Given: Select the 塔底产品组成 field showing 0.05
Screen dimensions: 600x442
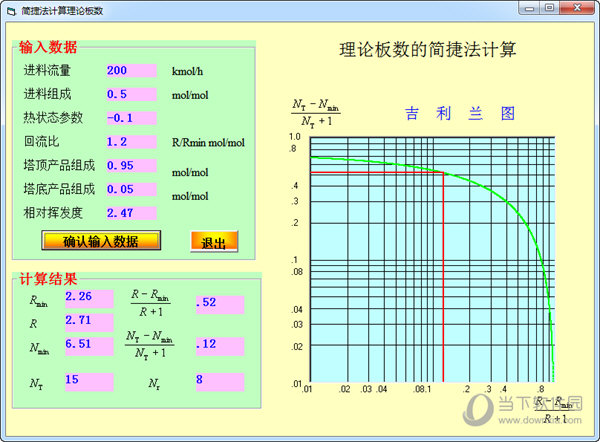Looking at the screenshot, I should point(132,189).
